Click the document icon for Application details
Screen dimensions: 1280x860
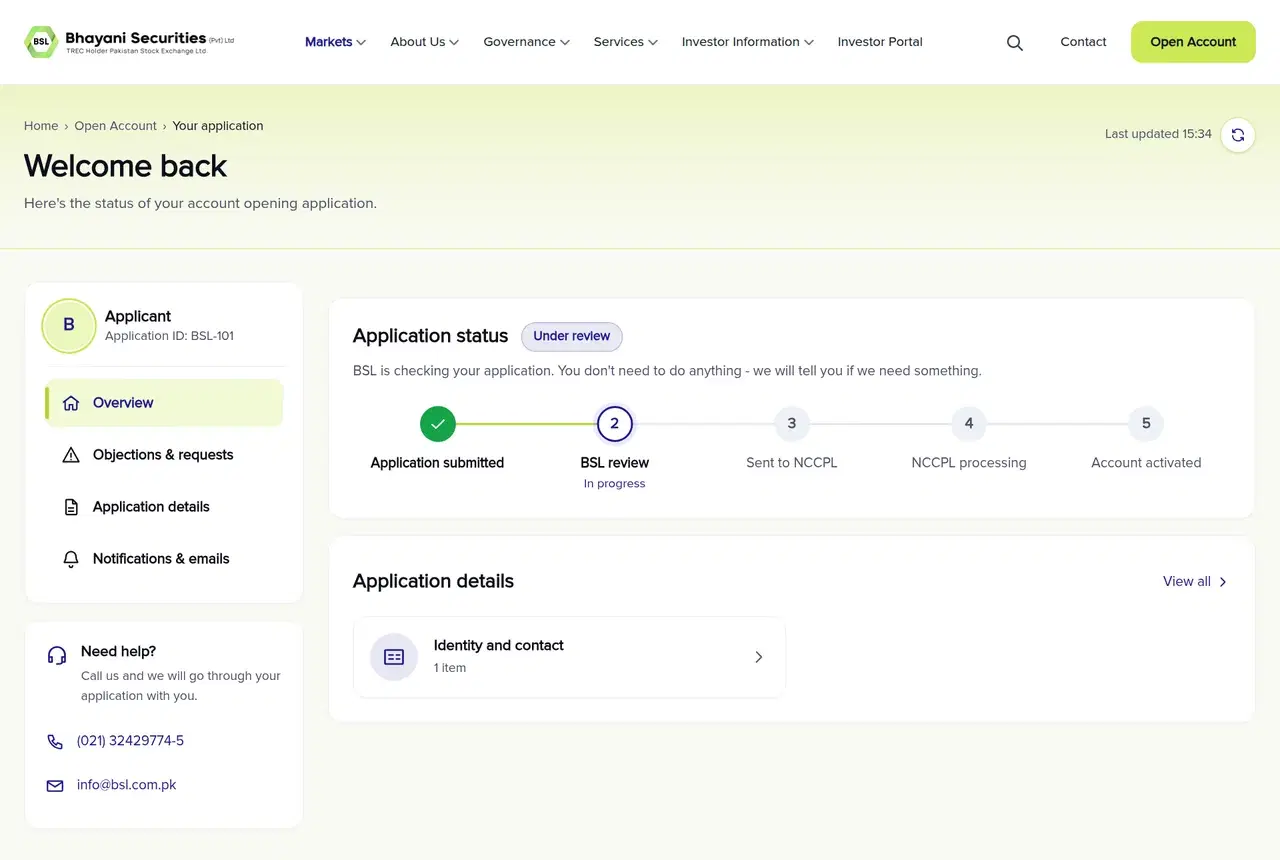pos(71,507)
